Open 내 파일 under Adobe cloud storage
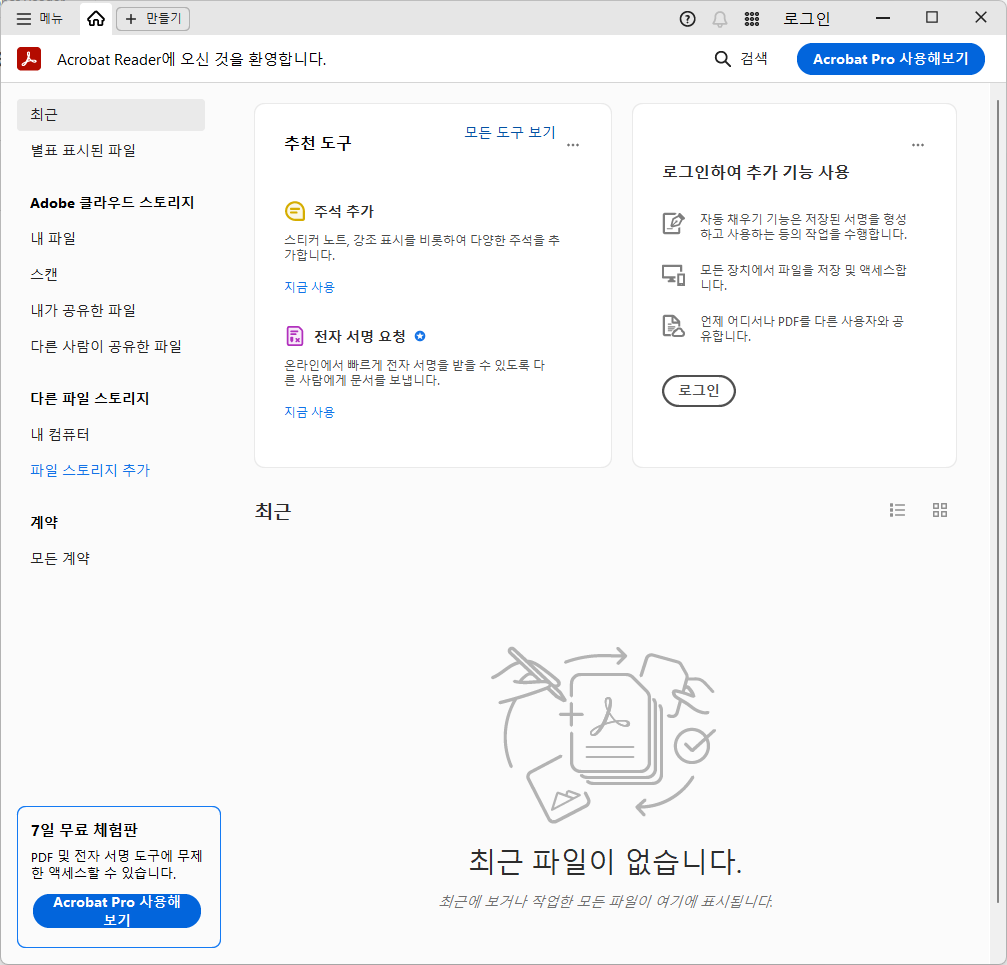Viewport: 1007px width, 965px height. point(53,238)
